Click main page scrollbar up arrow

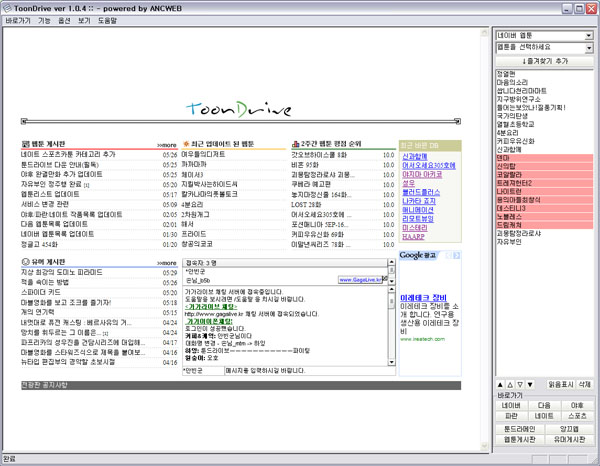coord(484,33)
